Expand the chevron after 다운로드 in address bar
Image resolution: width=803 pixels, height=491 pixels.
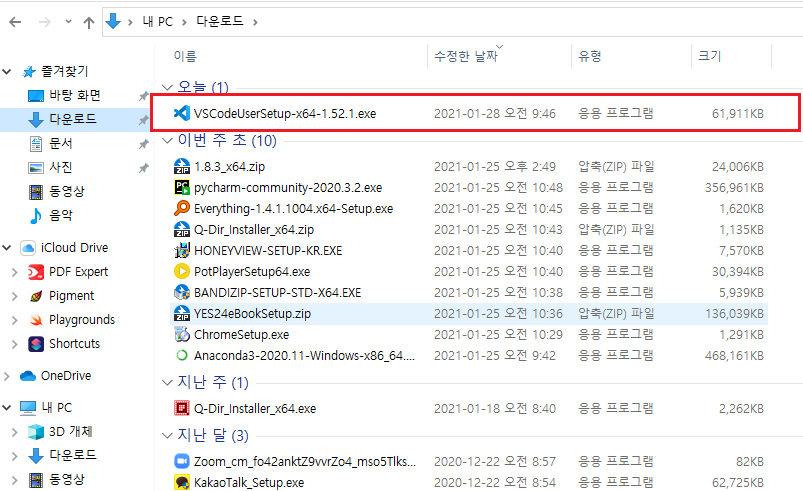tap(255, 22)
